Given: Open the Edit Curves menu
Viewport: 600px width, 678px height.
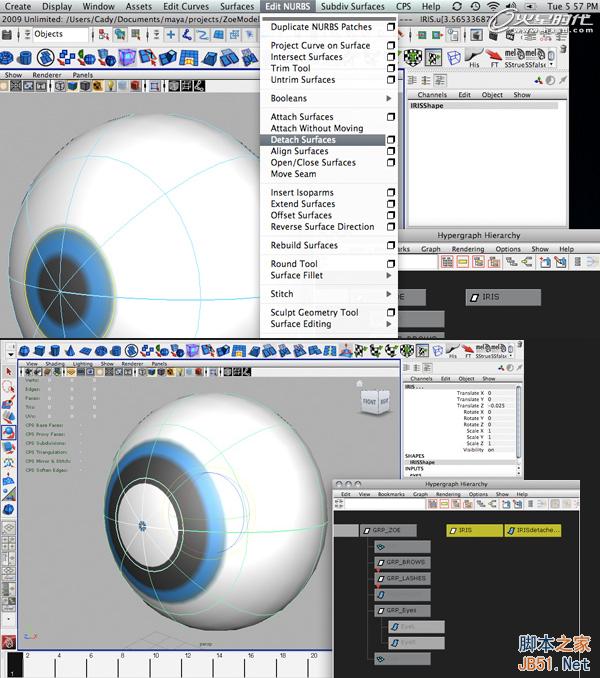Looking at the screenshot, I should pos(186,6).
